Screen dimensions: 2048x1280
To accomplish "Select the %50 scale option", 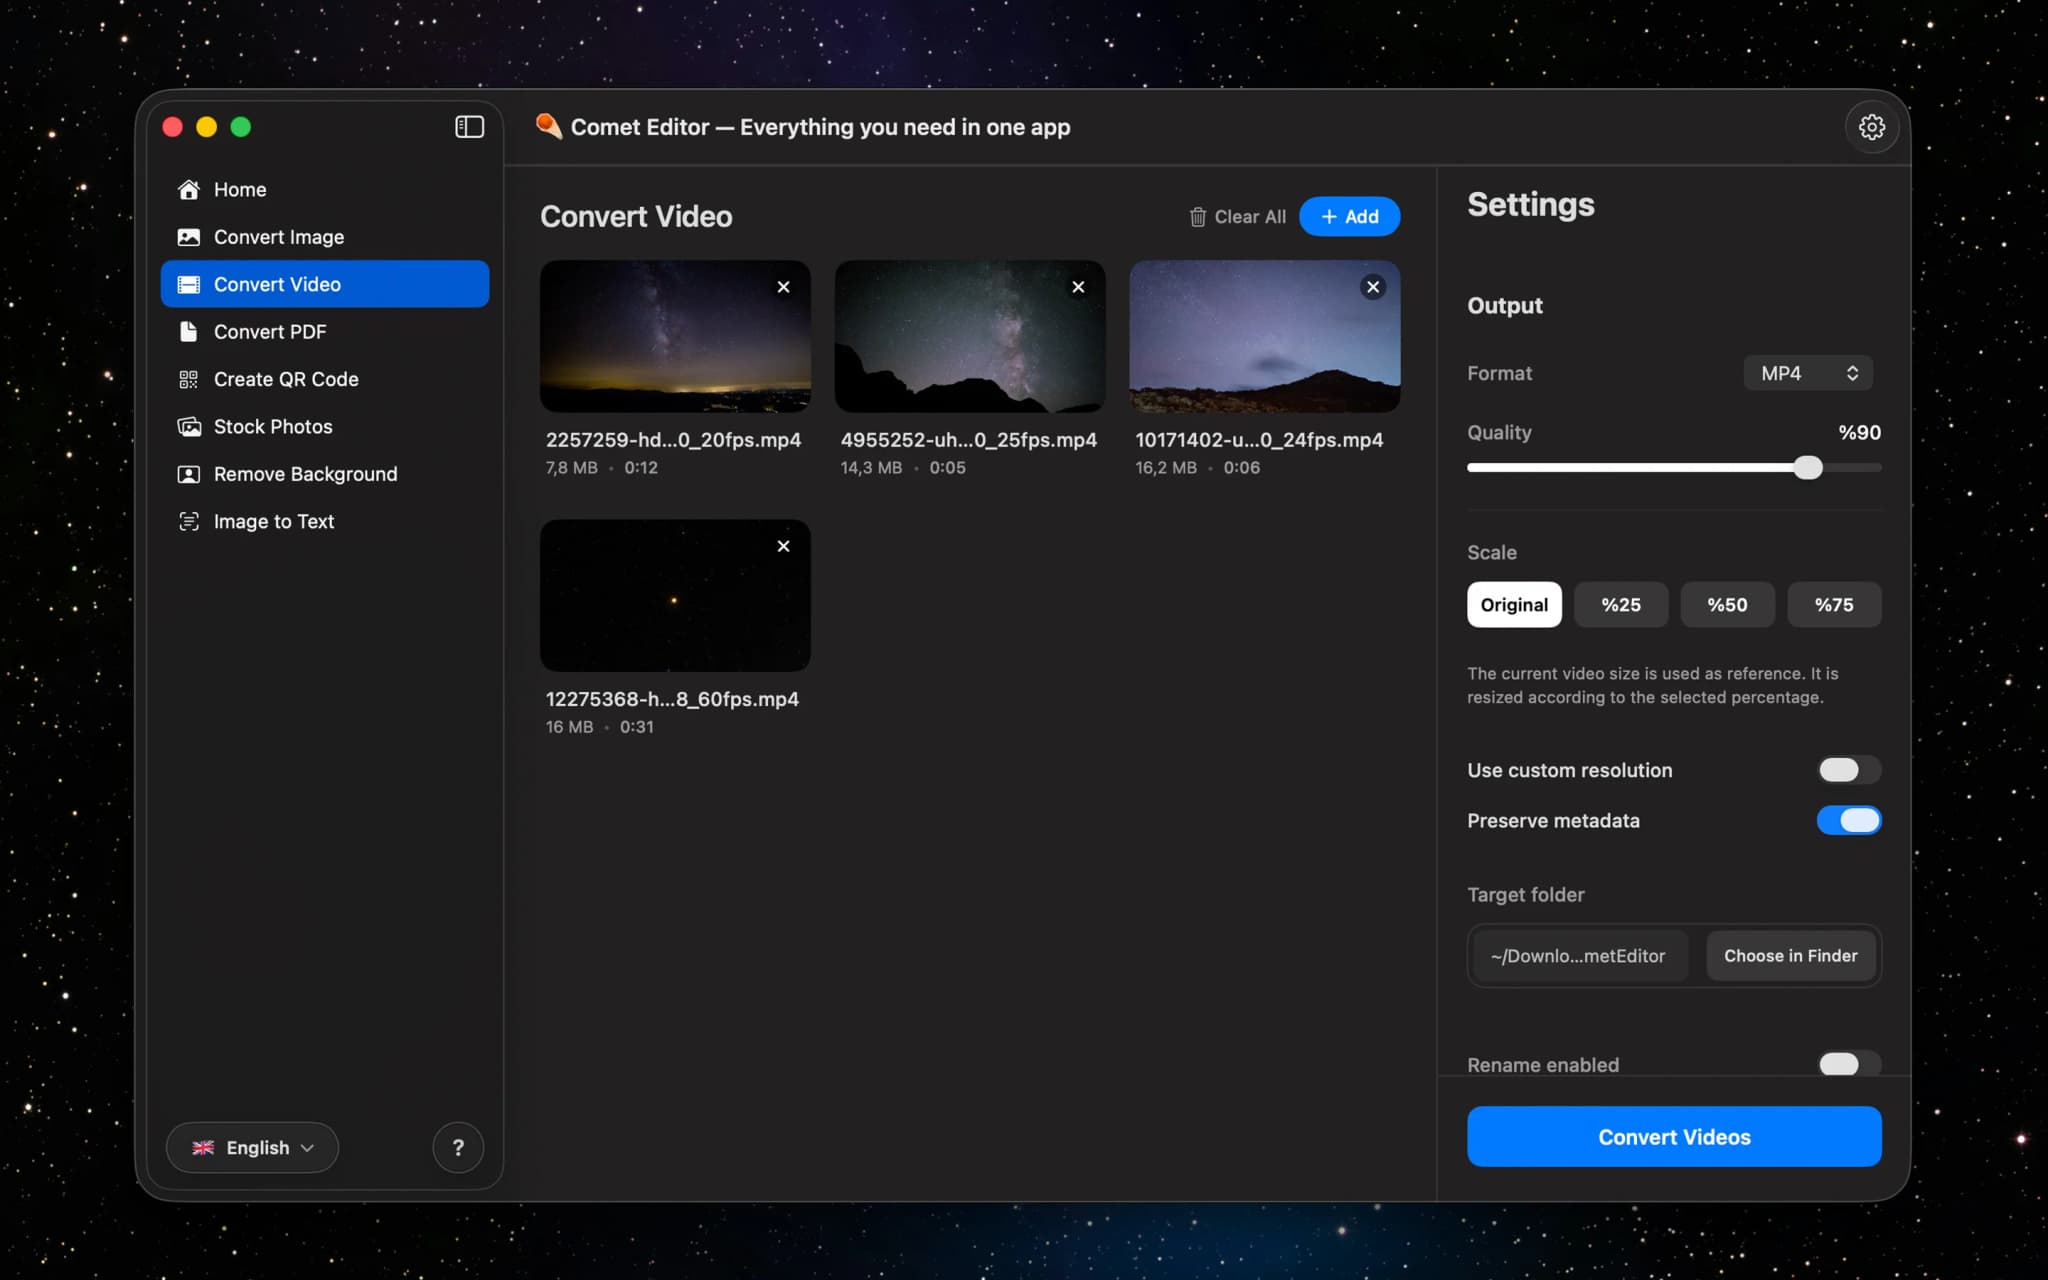I will coord(1727,605).
